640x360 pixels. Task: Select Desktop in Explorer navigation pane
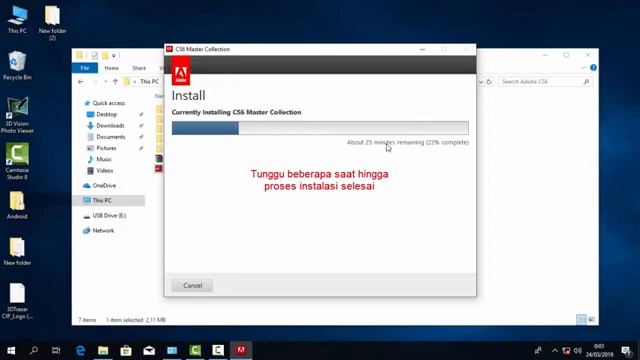pos(106,114)
